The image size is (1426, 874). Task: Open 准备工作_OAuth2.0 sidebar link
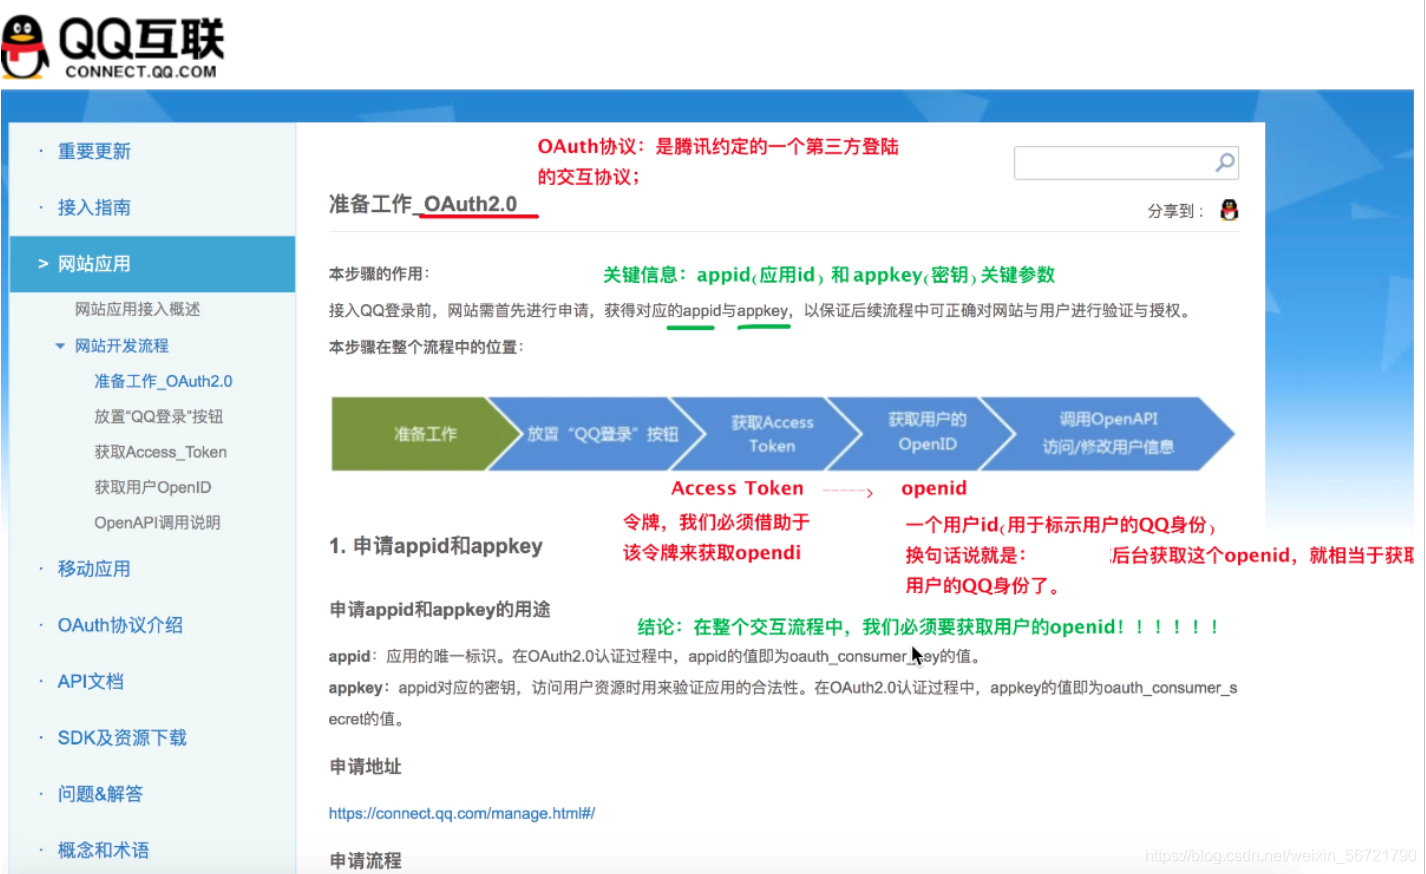click(x=163, y=381)
